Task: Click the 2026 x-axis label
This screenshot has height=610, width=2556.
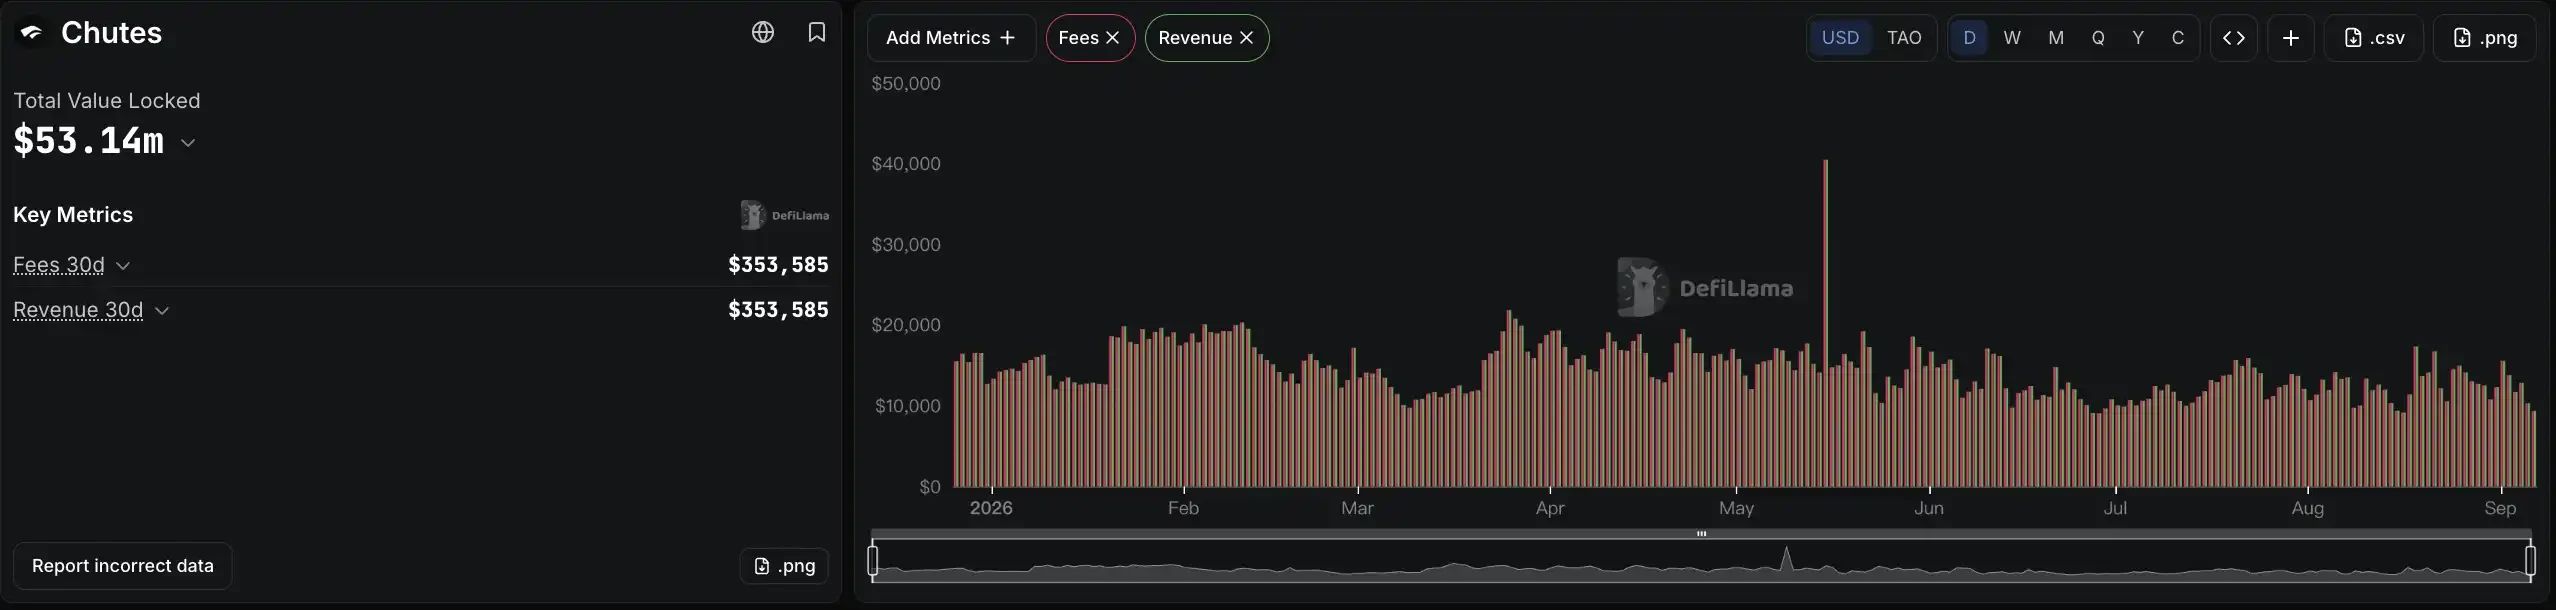Action: click(991, 508)
